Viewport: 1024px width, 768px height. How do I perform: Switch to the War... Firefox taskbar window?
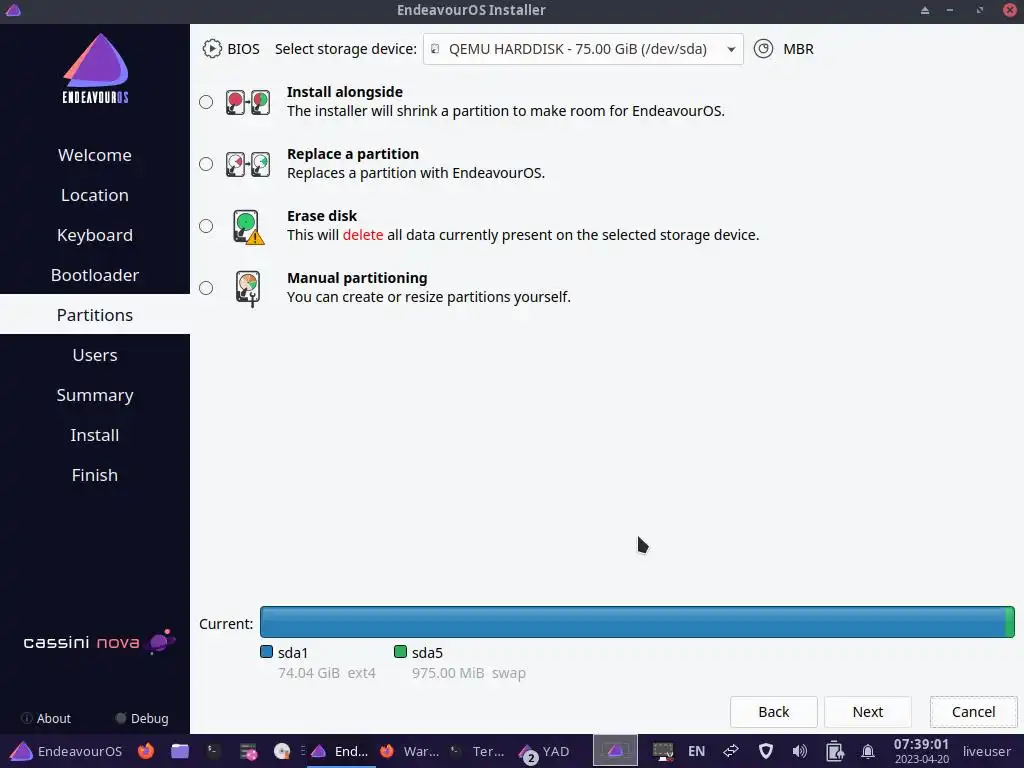pos(409,752)
